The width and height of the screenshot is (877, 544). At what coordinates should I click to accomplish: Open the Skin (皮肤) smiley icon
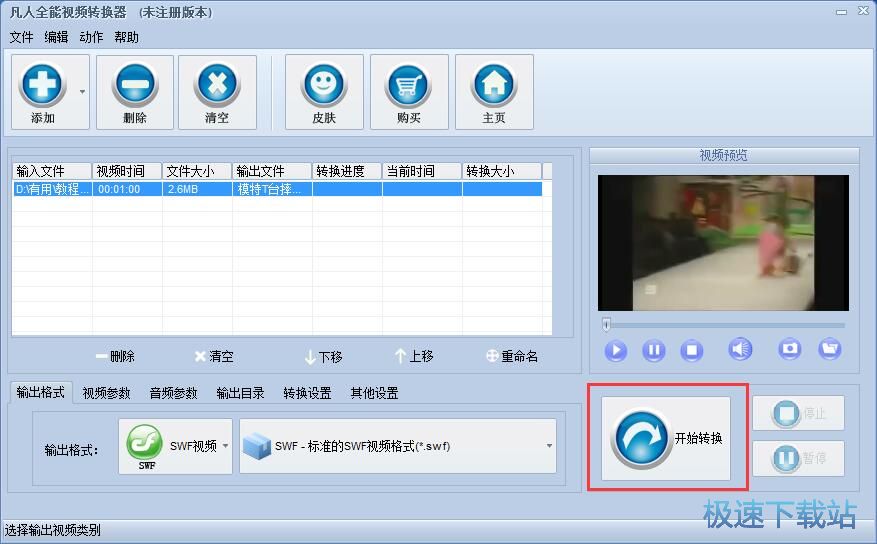point(324,83)
